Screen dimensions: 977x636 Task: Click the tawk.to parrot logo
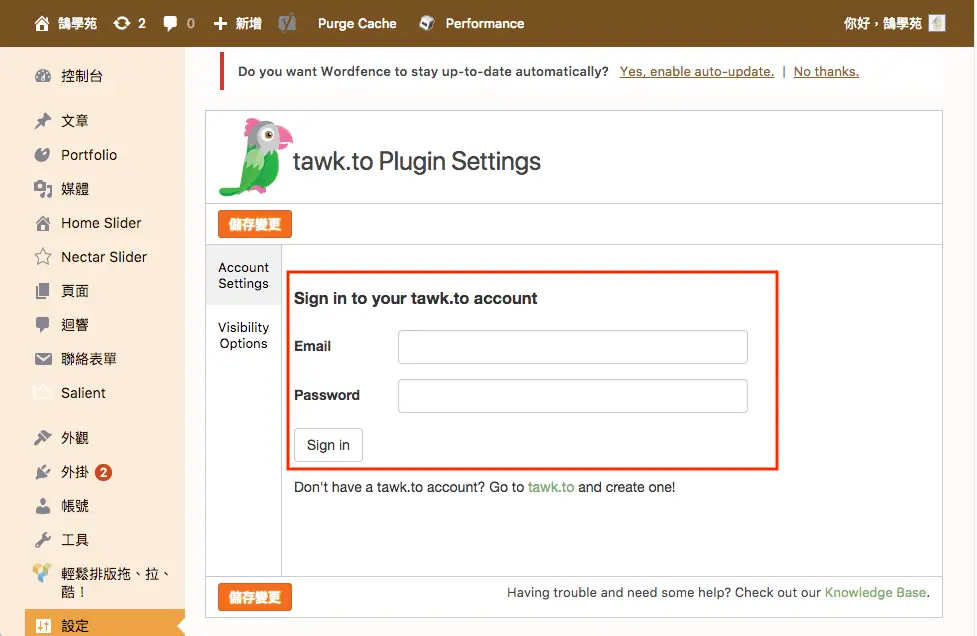point(255,157)
